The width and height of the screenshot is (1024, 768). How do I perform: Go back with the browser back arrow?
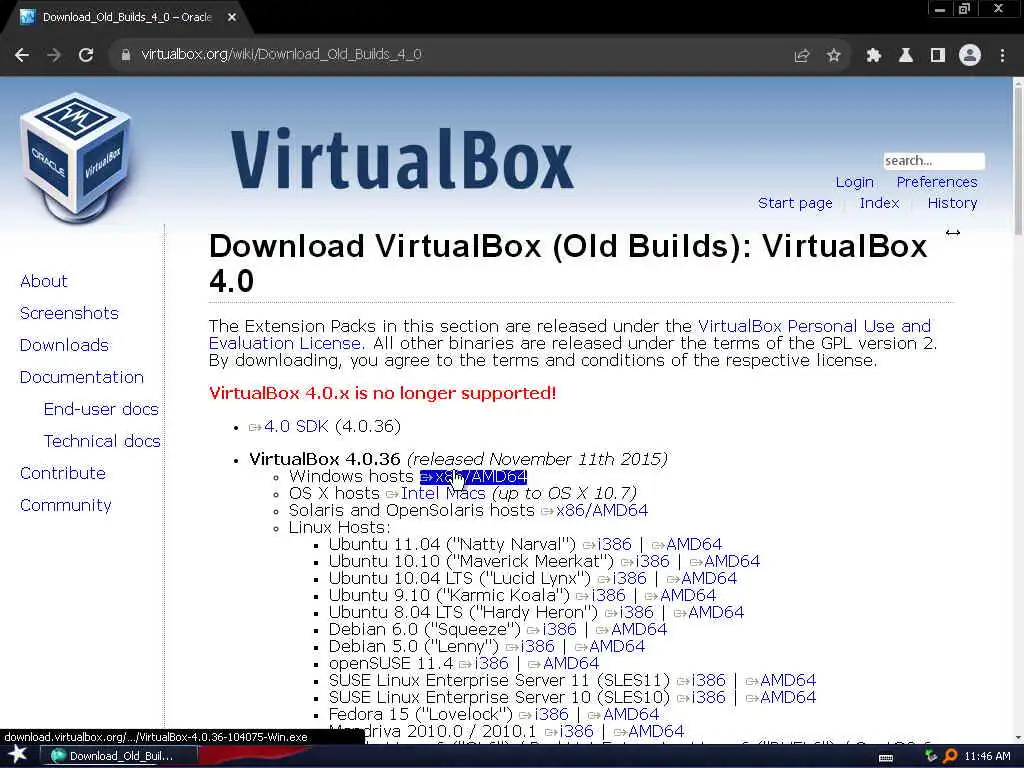22,55
